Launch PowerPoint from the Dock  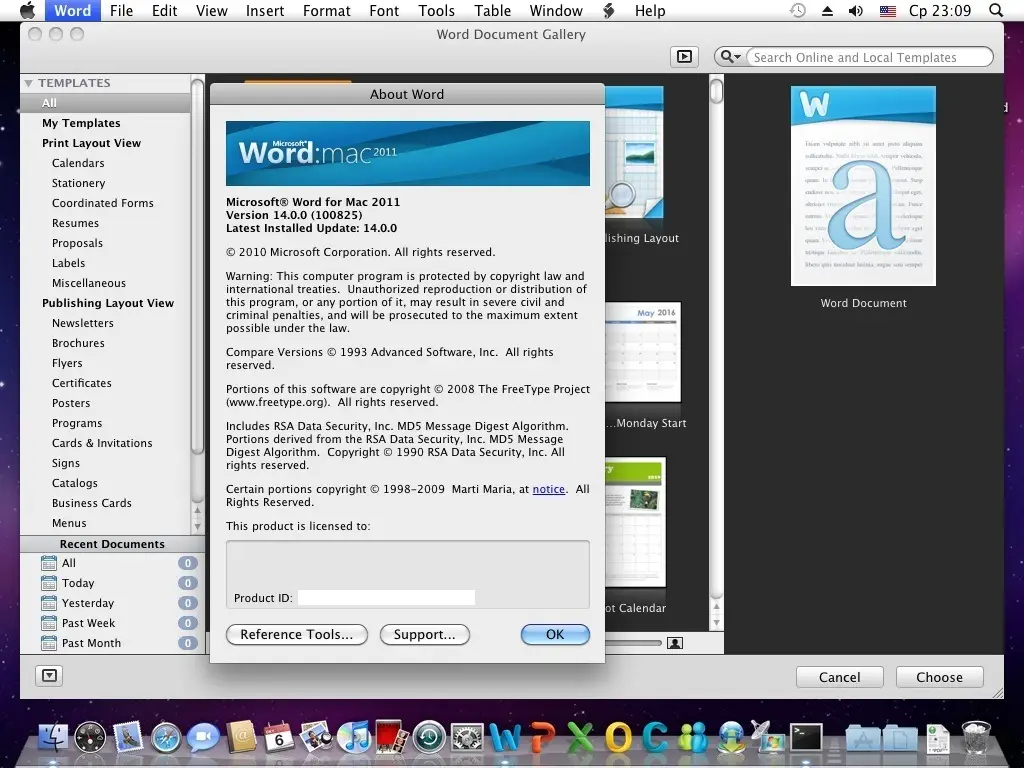click(542, 738)
